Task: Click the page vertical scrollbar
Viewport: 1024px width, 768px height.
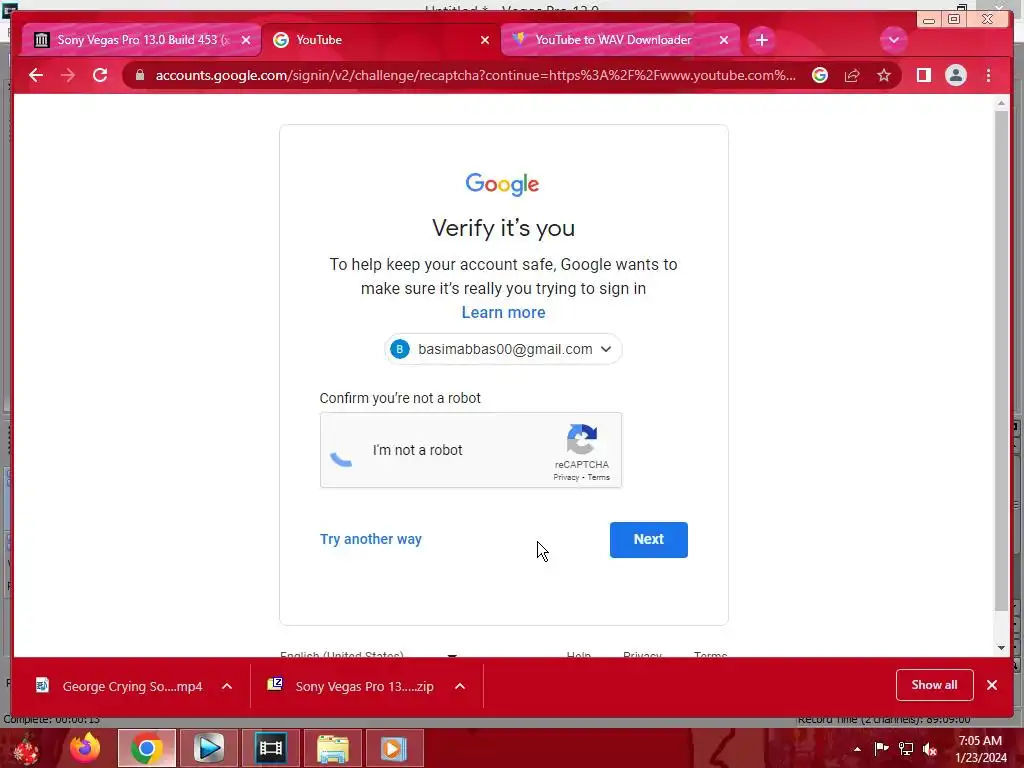Action: point(1001,361)
